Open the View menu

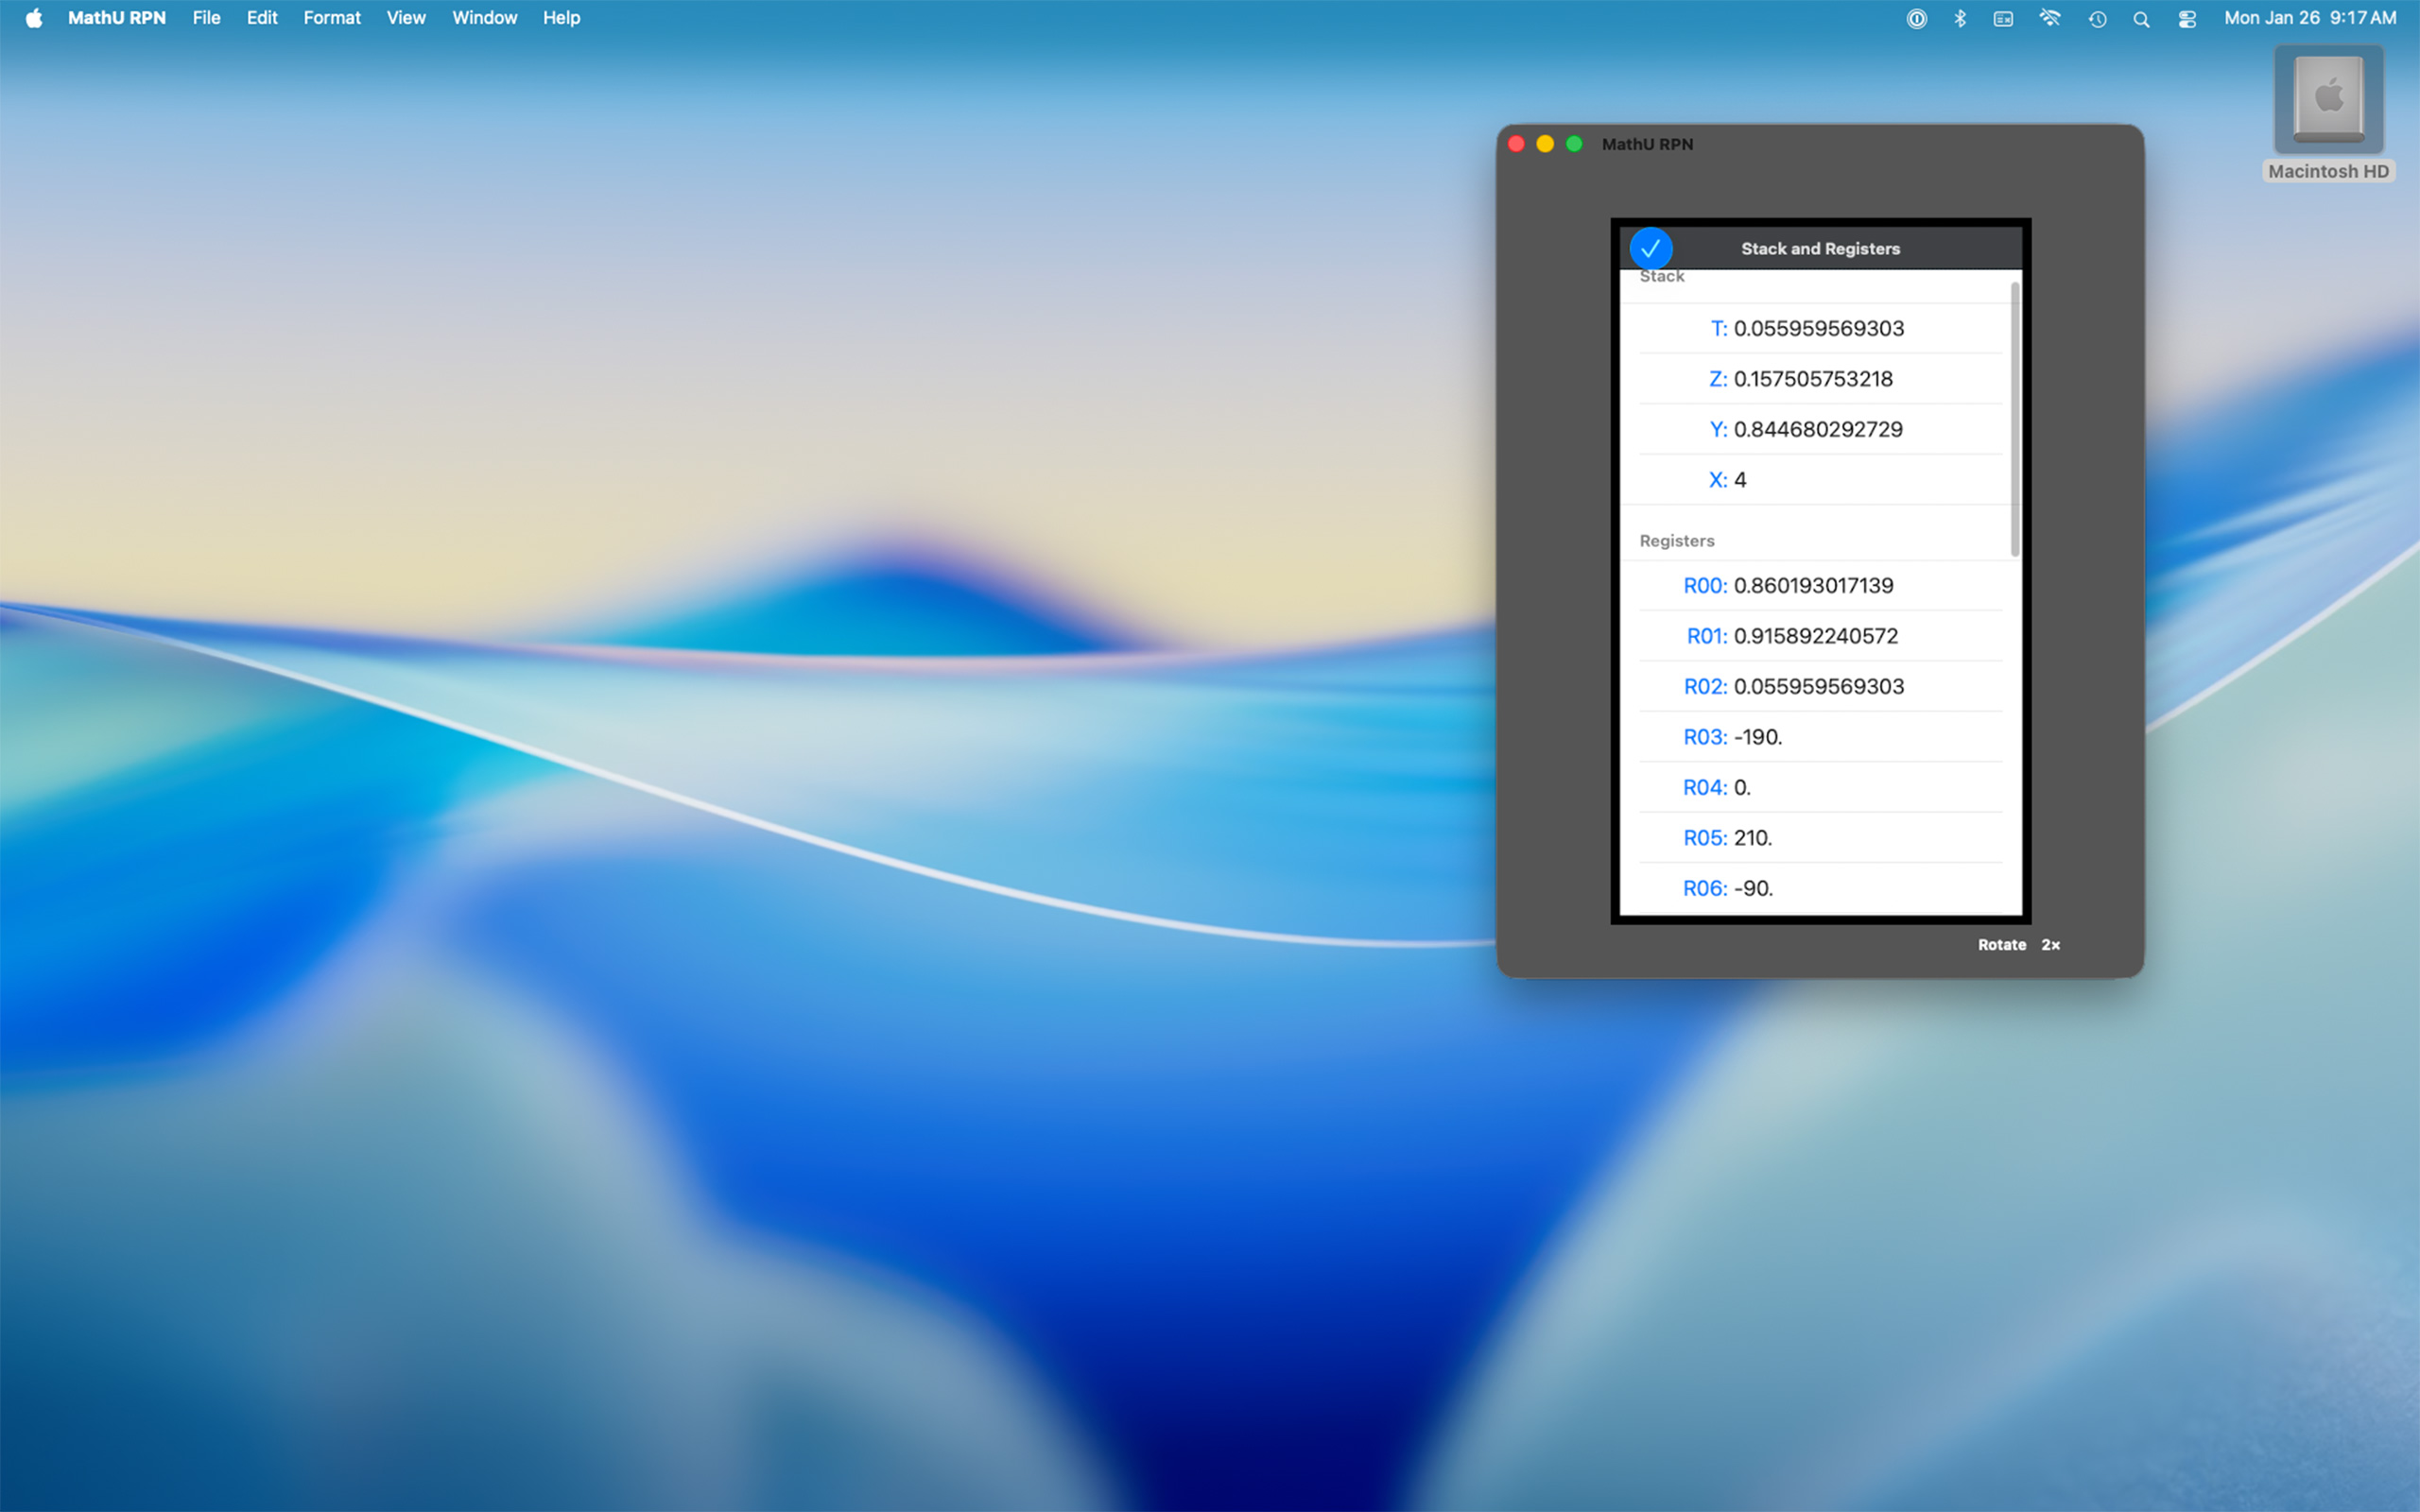click(x=406, y=18)
